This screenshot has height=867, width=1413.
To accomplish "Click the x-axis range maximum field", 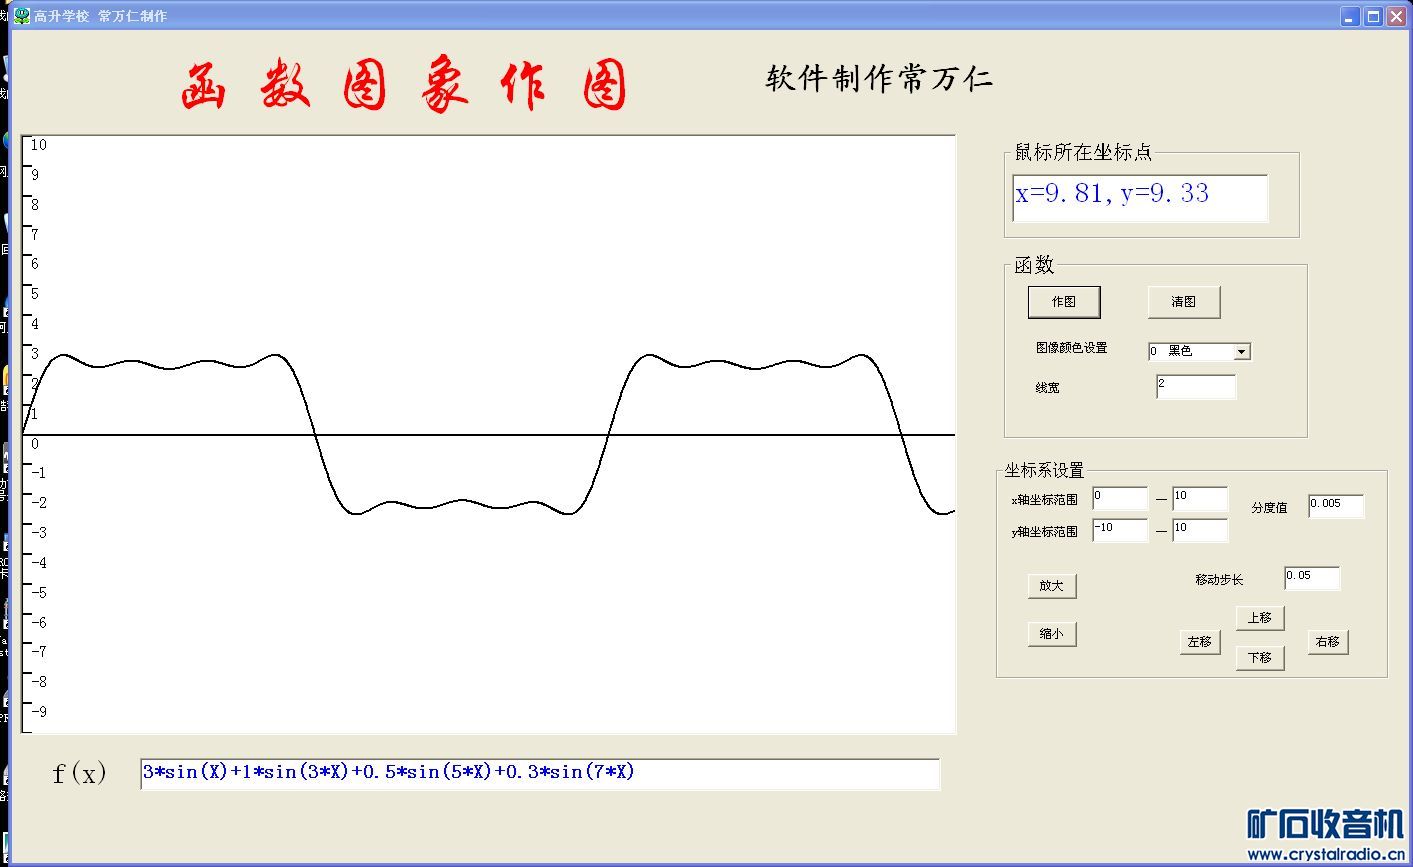I will click(1200, 499).
